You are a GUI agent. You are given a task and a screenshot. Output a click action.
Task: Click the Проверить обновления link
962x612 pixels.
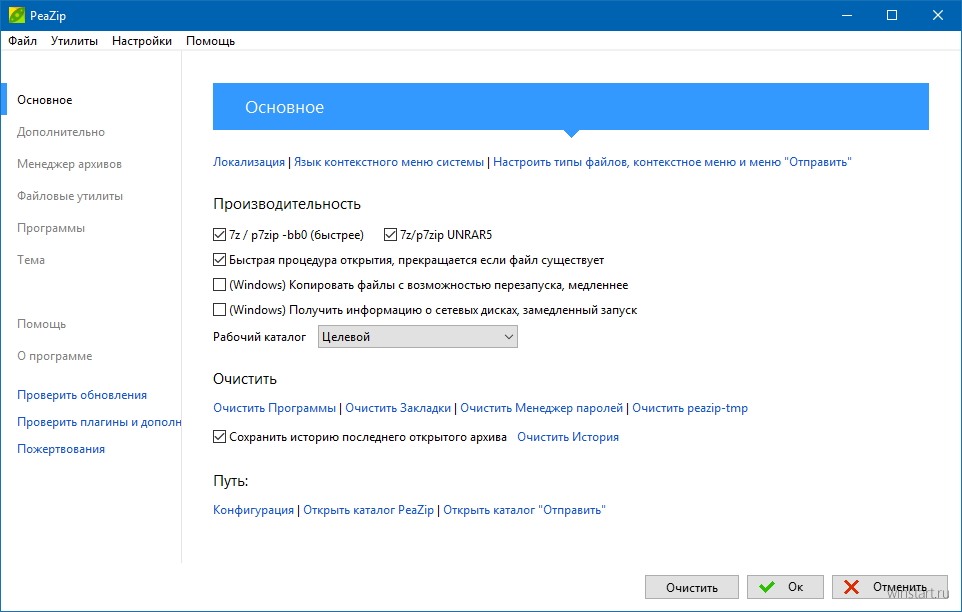pos(82,395)
